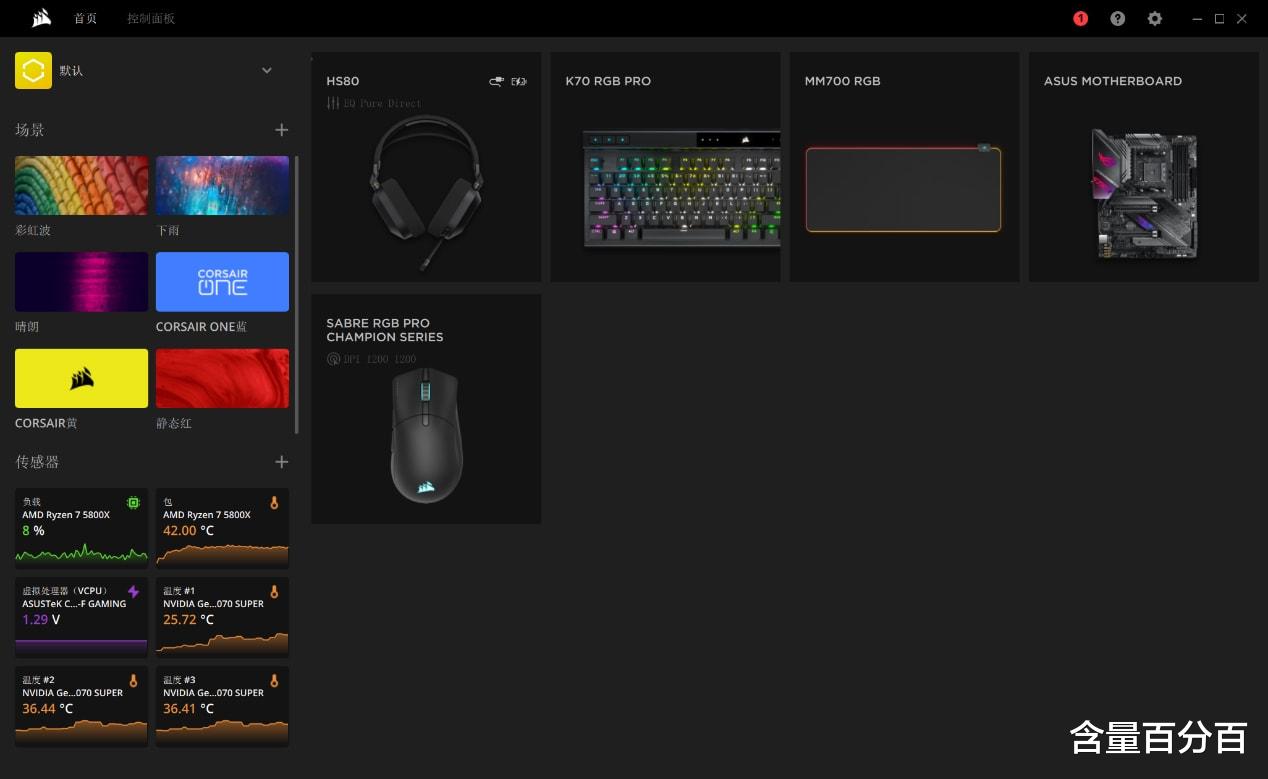This screenshot has width=1268, height=779.
Task: Expand the 默认 profile dropdown chevron
Action: tap(267, 71)
